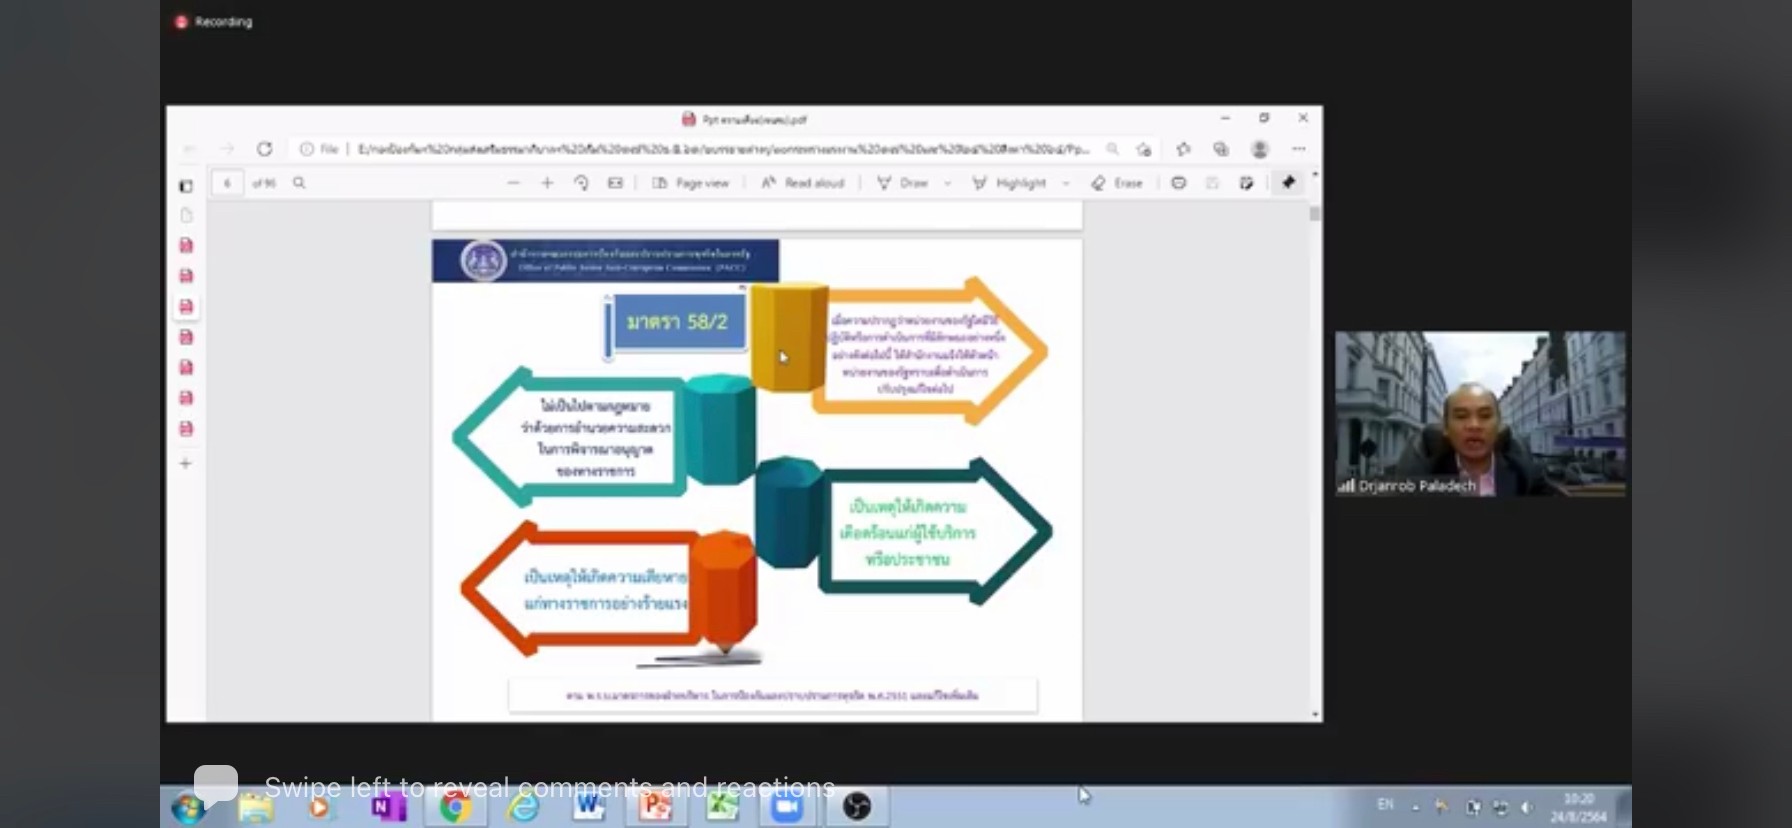The width and height of the screenshot is (1792, 828).
Task: Expand the Highlight color dropdown arrow
Action: tap(1065, 184)
